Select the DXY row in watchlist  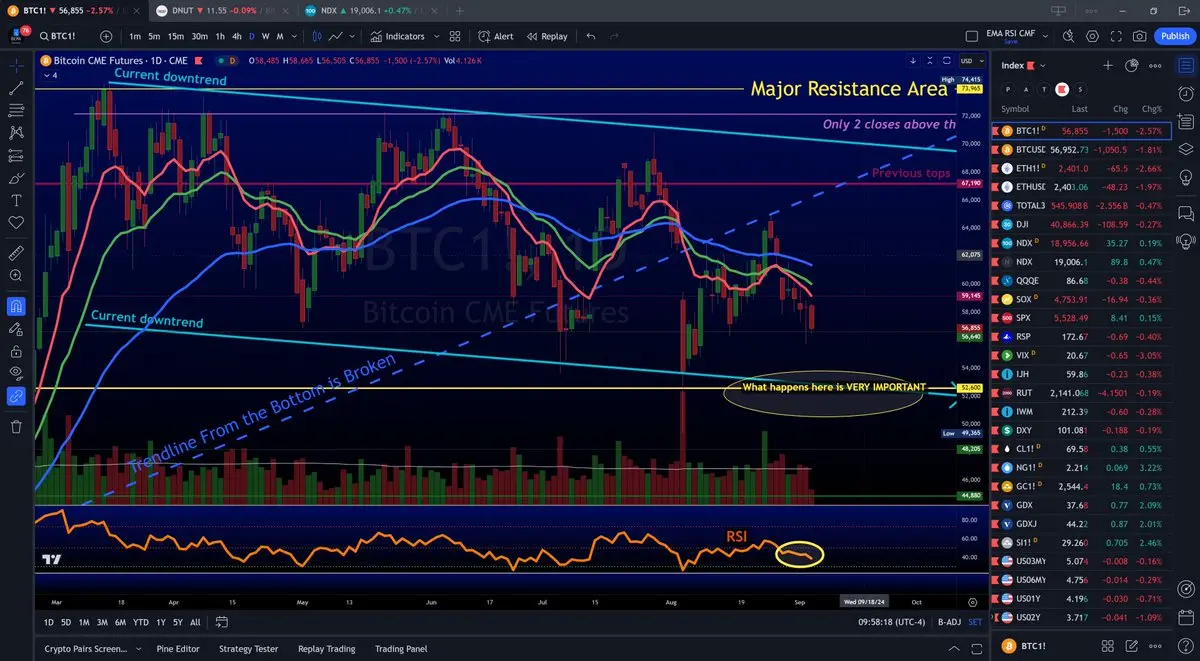point(1080,430)
